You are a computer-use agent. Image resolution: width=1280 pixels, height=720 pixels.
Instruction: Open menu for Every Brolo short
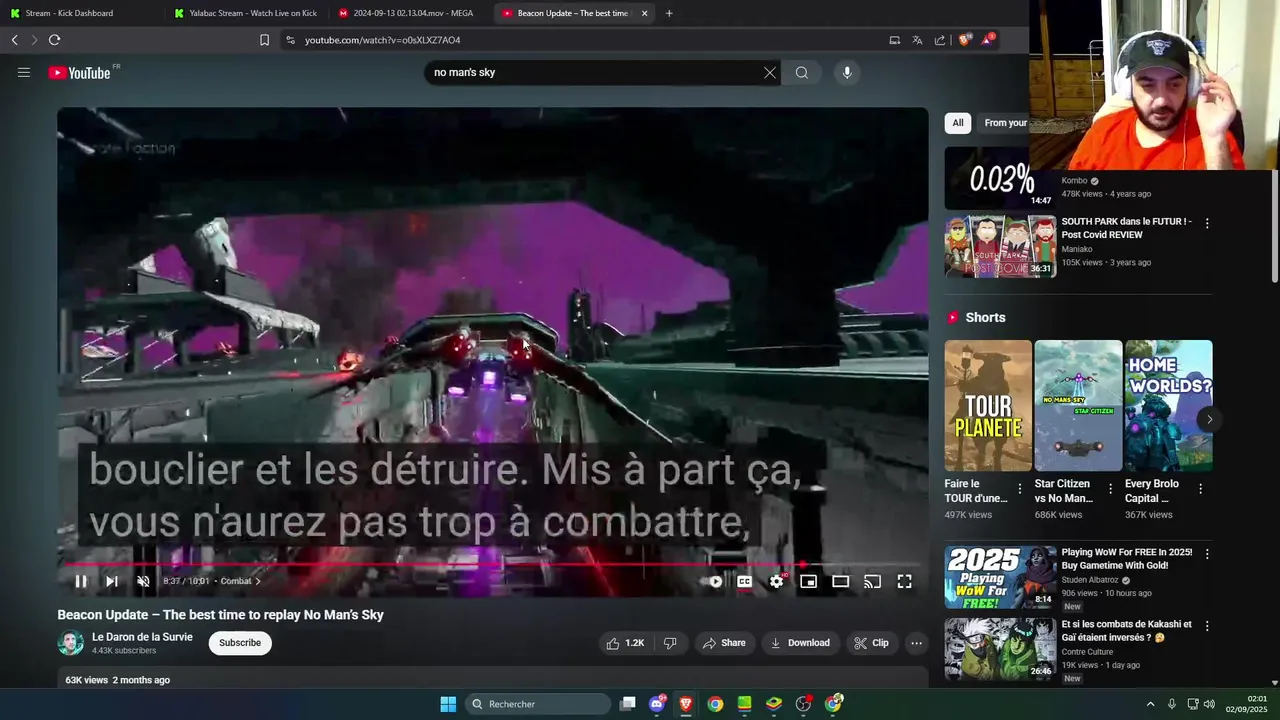pos(1200,489)
